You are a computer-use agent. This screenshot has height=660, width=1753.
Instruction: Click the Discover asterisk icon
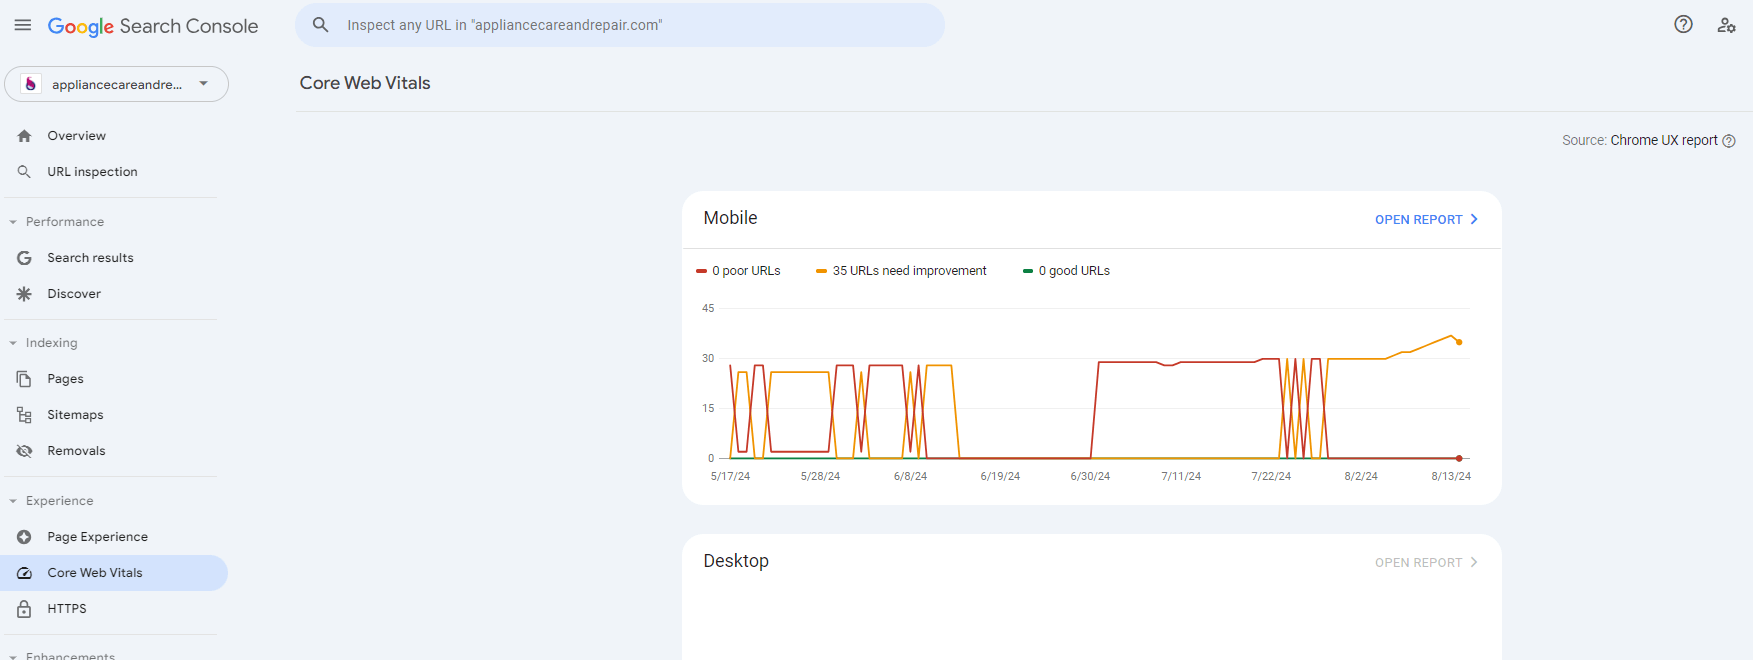tap(25, 294)
